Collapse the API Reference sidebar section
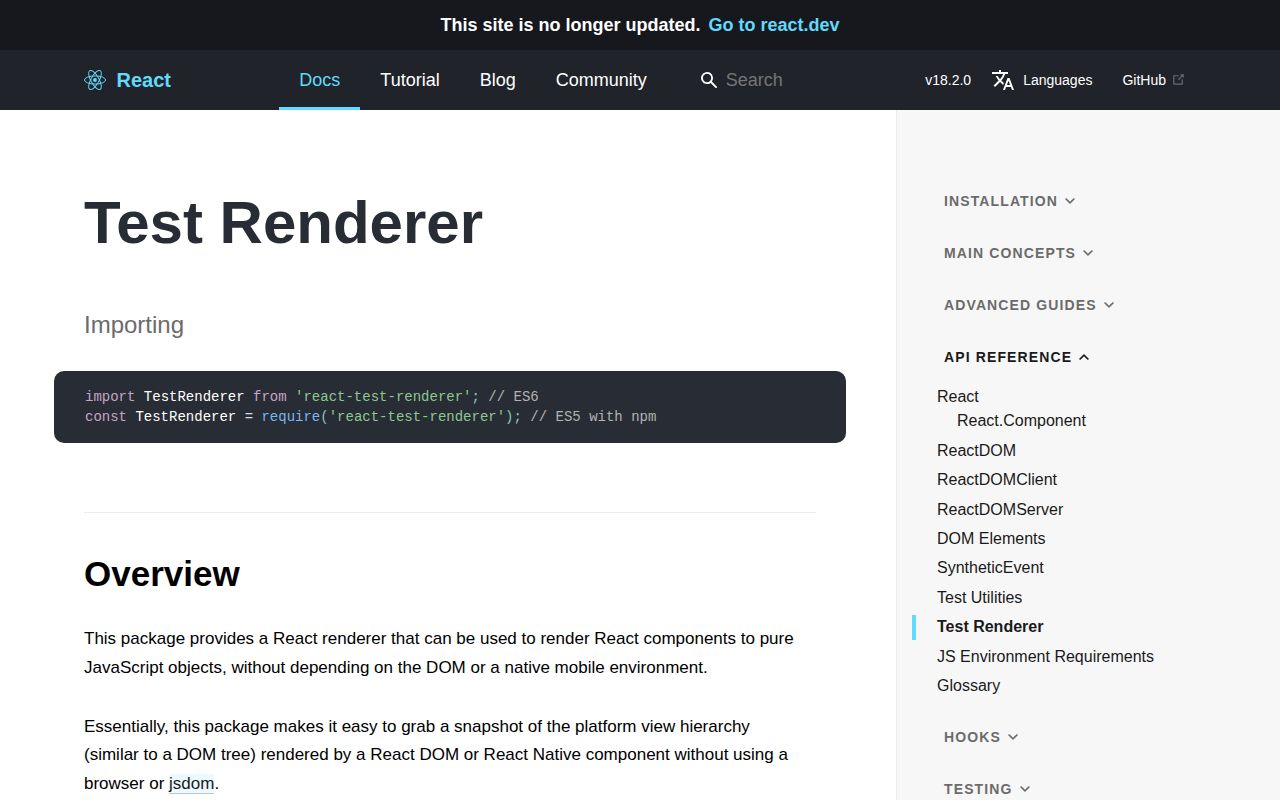1280x800 pixels. (x=1016, y=357)
